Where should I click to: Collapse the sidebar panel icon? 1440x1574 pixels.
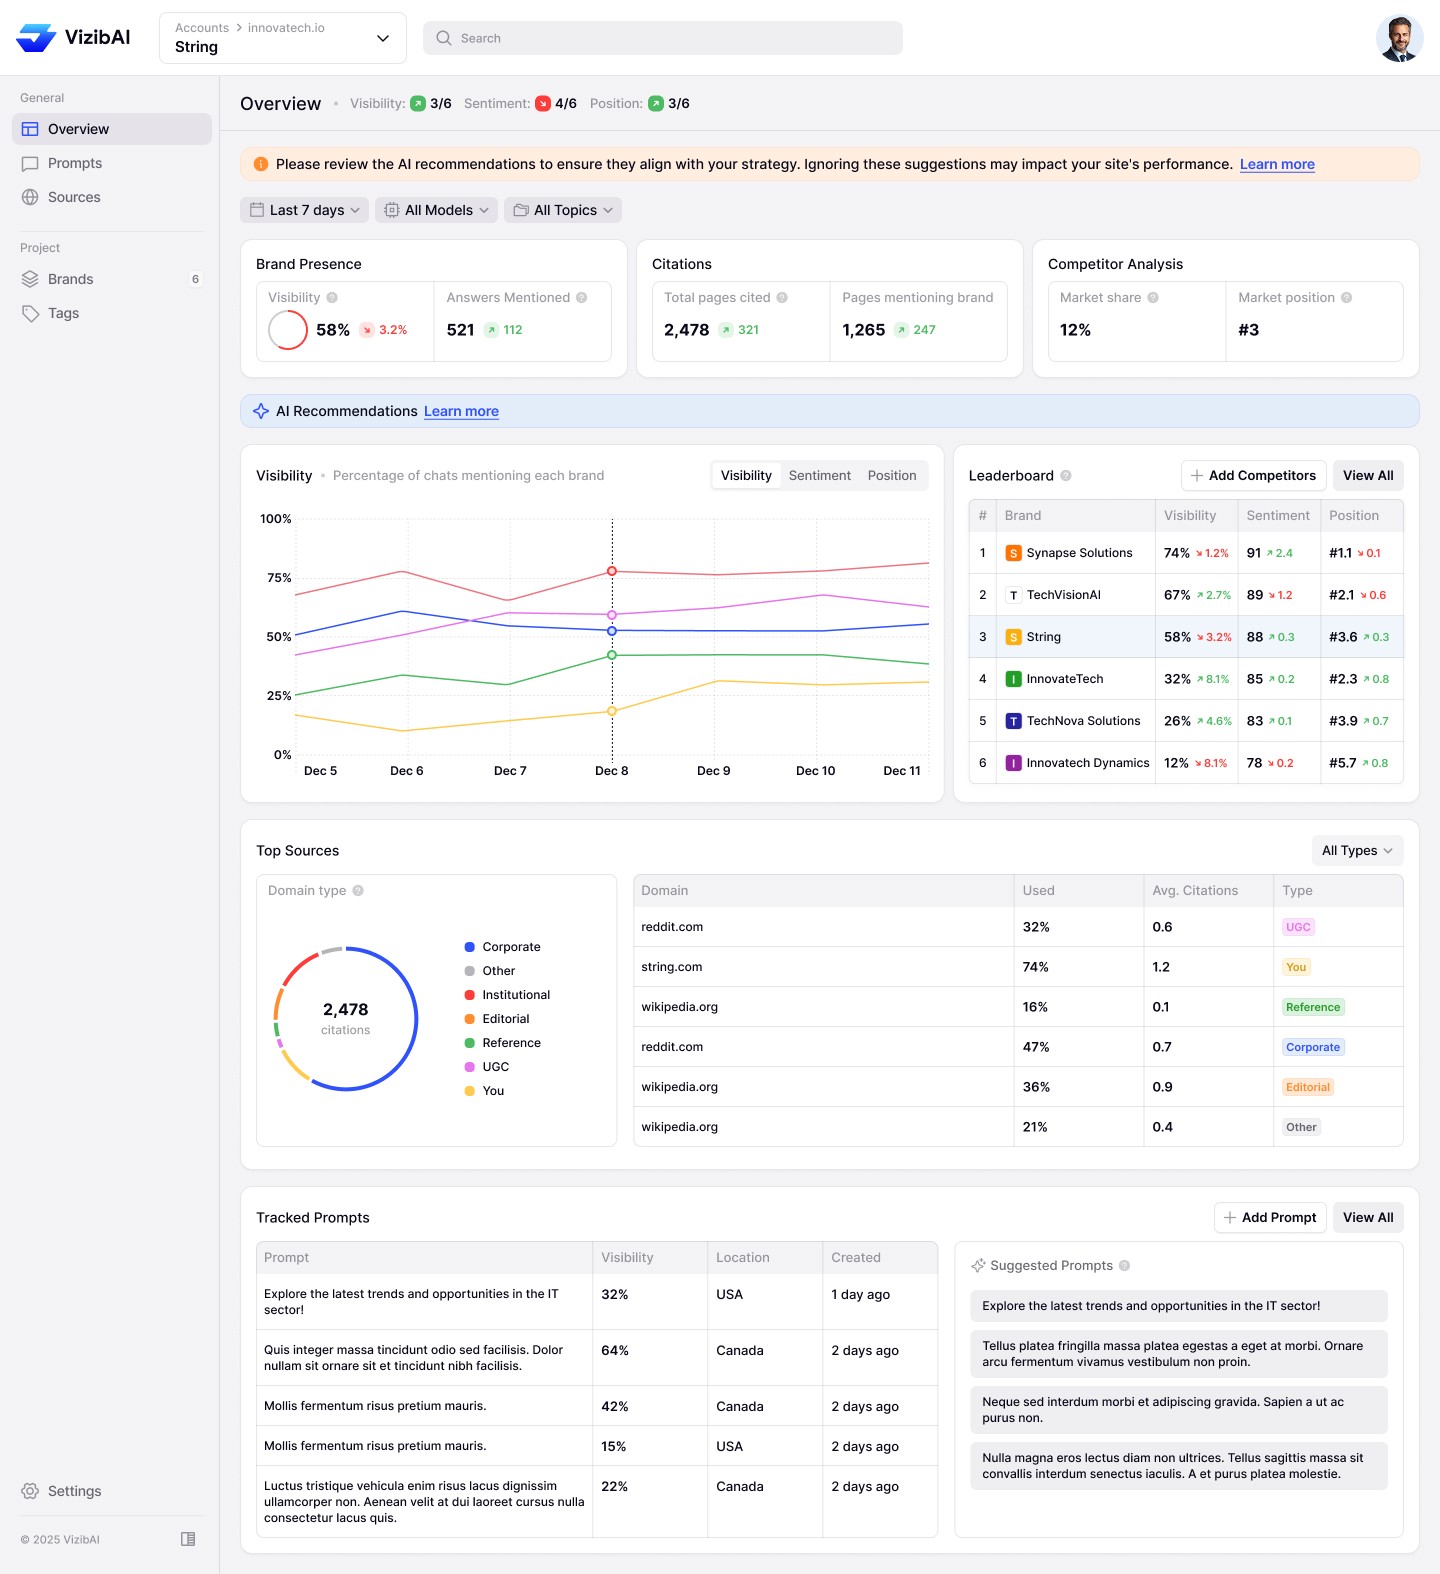tap(188, 1539)
